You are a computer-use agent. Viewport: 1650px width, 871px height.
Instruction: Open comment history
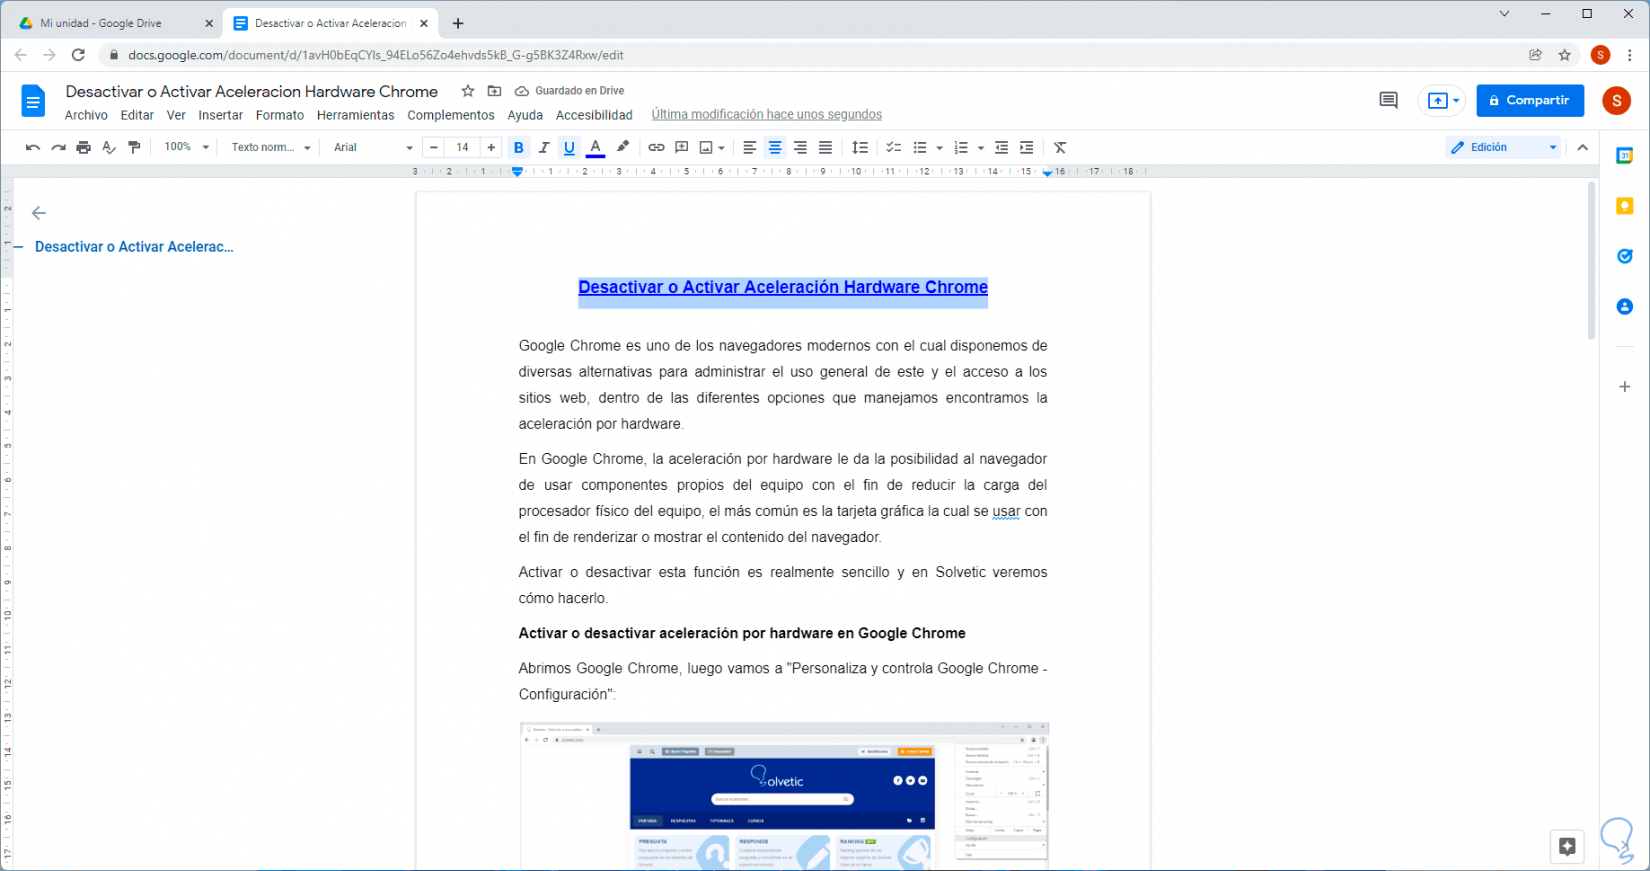tap(1388, 100)
